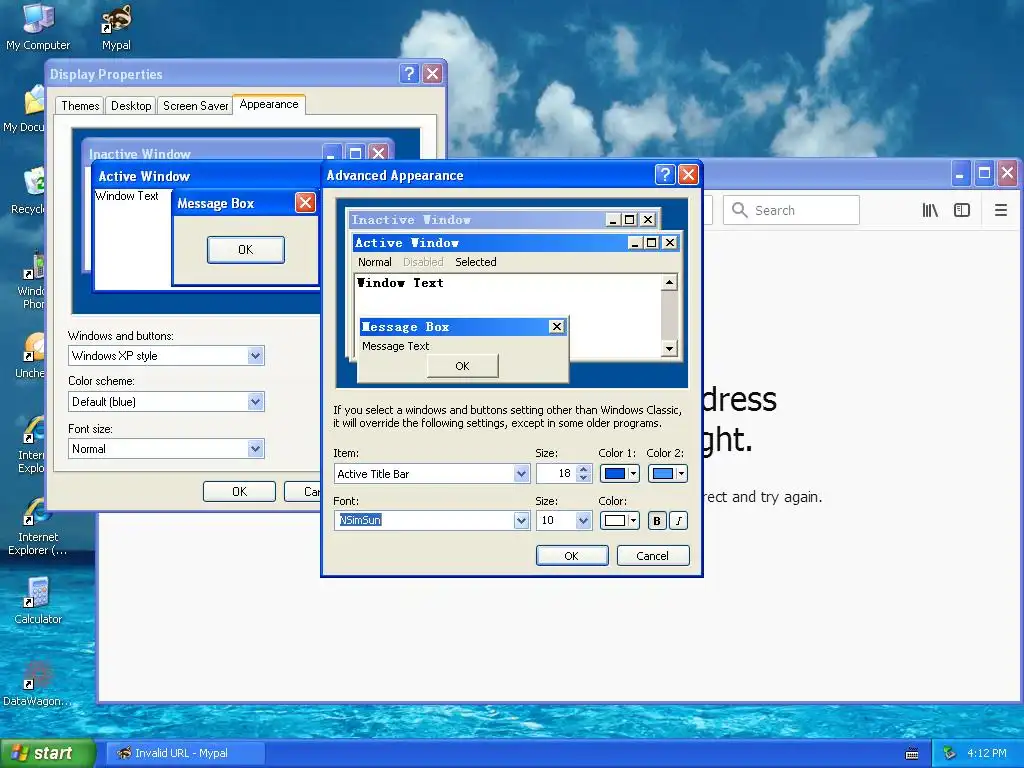Open Color 1 picker dropdown

click(619, 473)
